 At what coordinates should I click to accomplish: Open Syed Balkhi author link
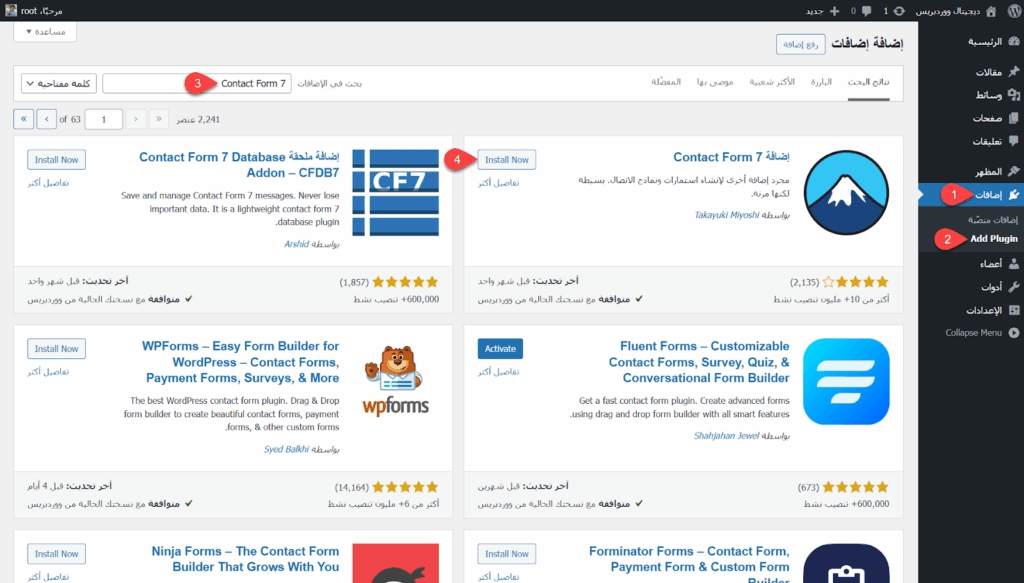click(x=286, y=449)
